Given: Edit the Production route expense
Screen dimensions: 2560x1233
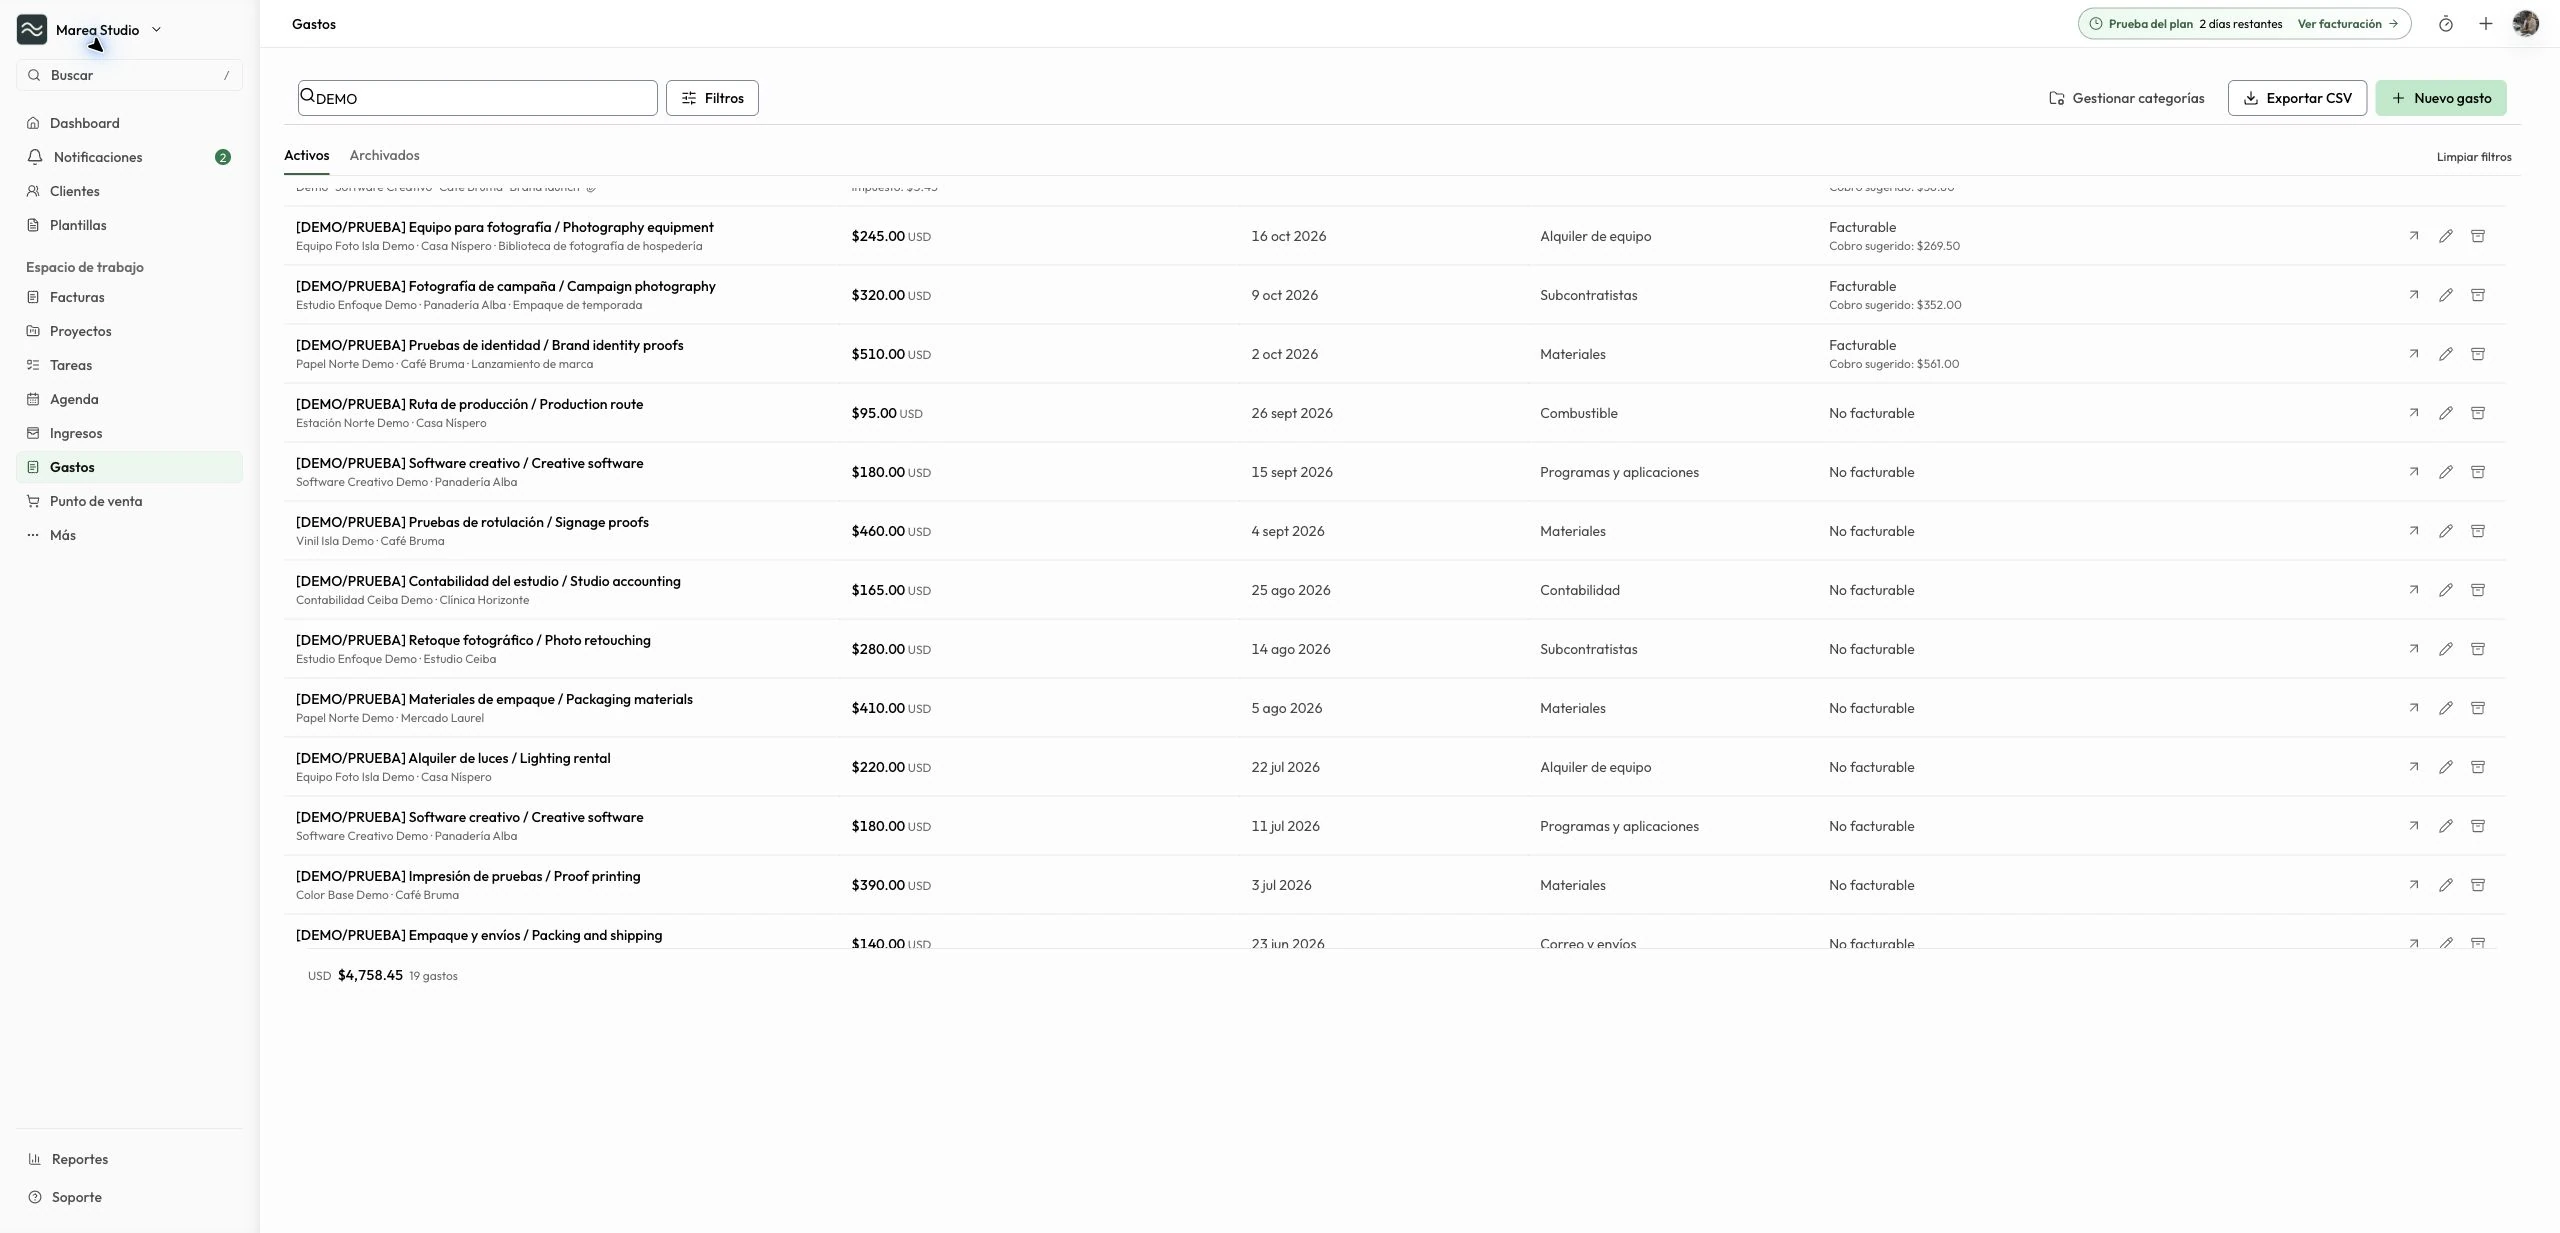Looking at the screenshot, I should click(x=2445, y=413).
